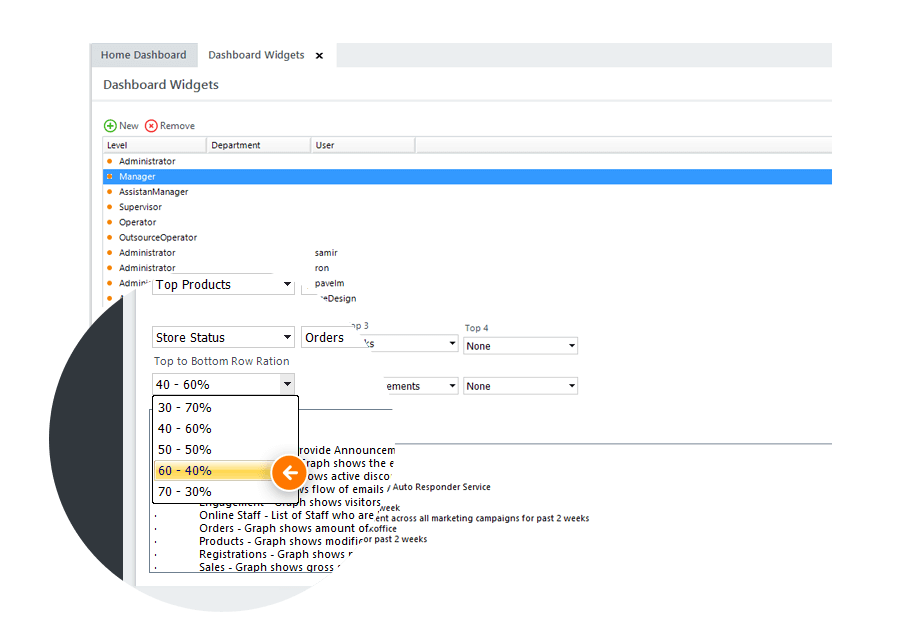
Task: Select the Supervisor row
Action: [x=467, y=207]
